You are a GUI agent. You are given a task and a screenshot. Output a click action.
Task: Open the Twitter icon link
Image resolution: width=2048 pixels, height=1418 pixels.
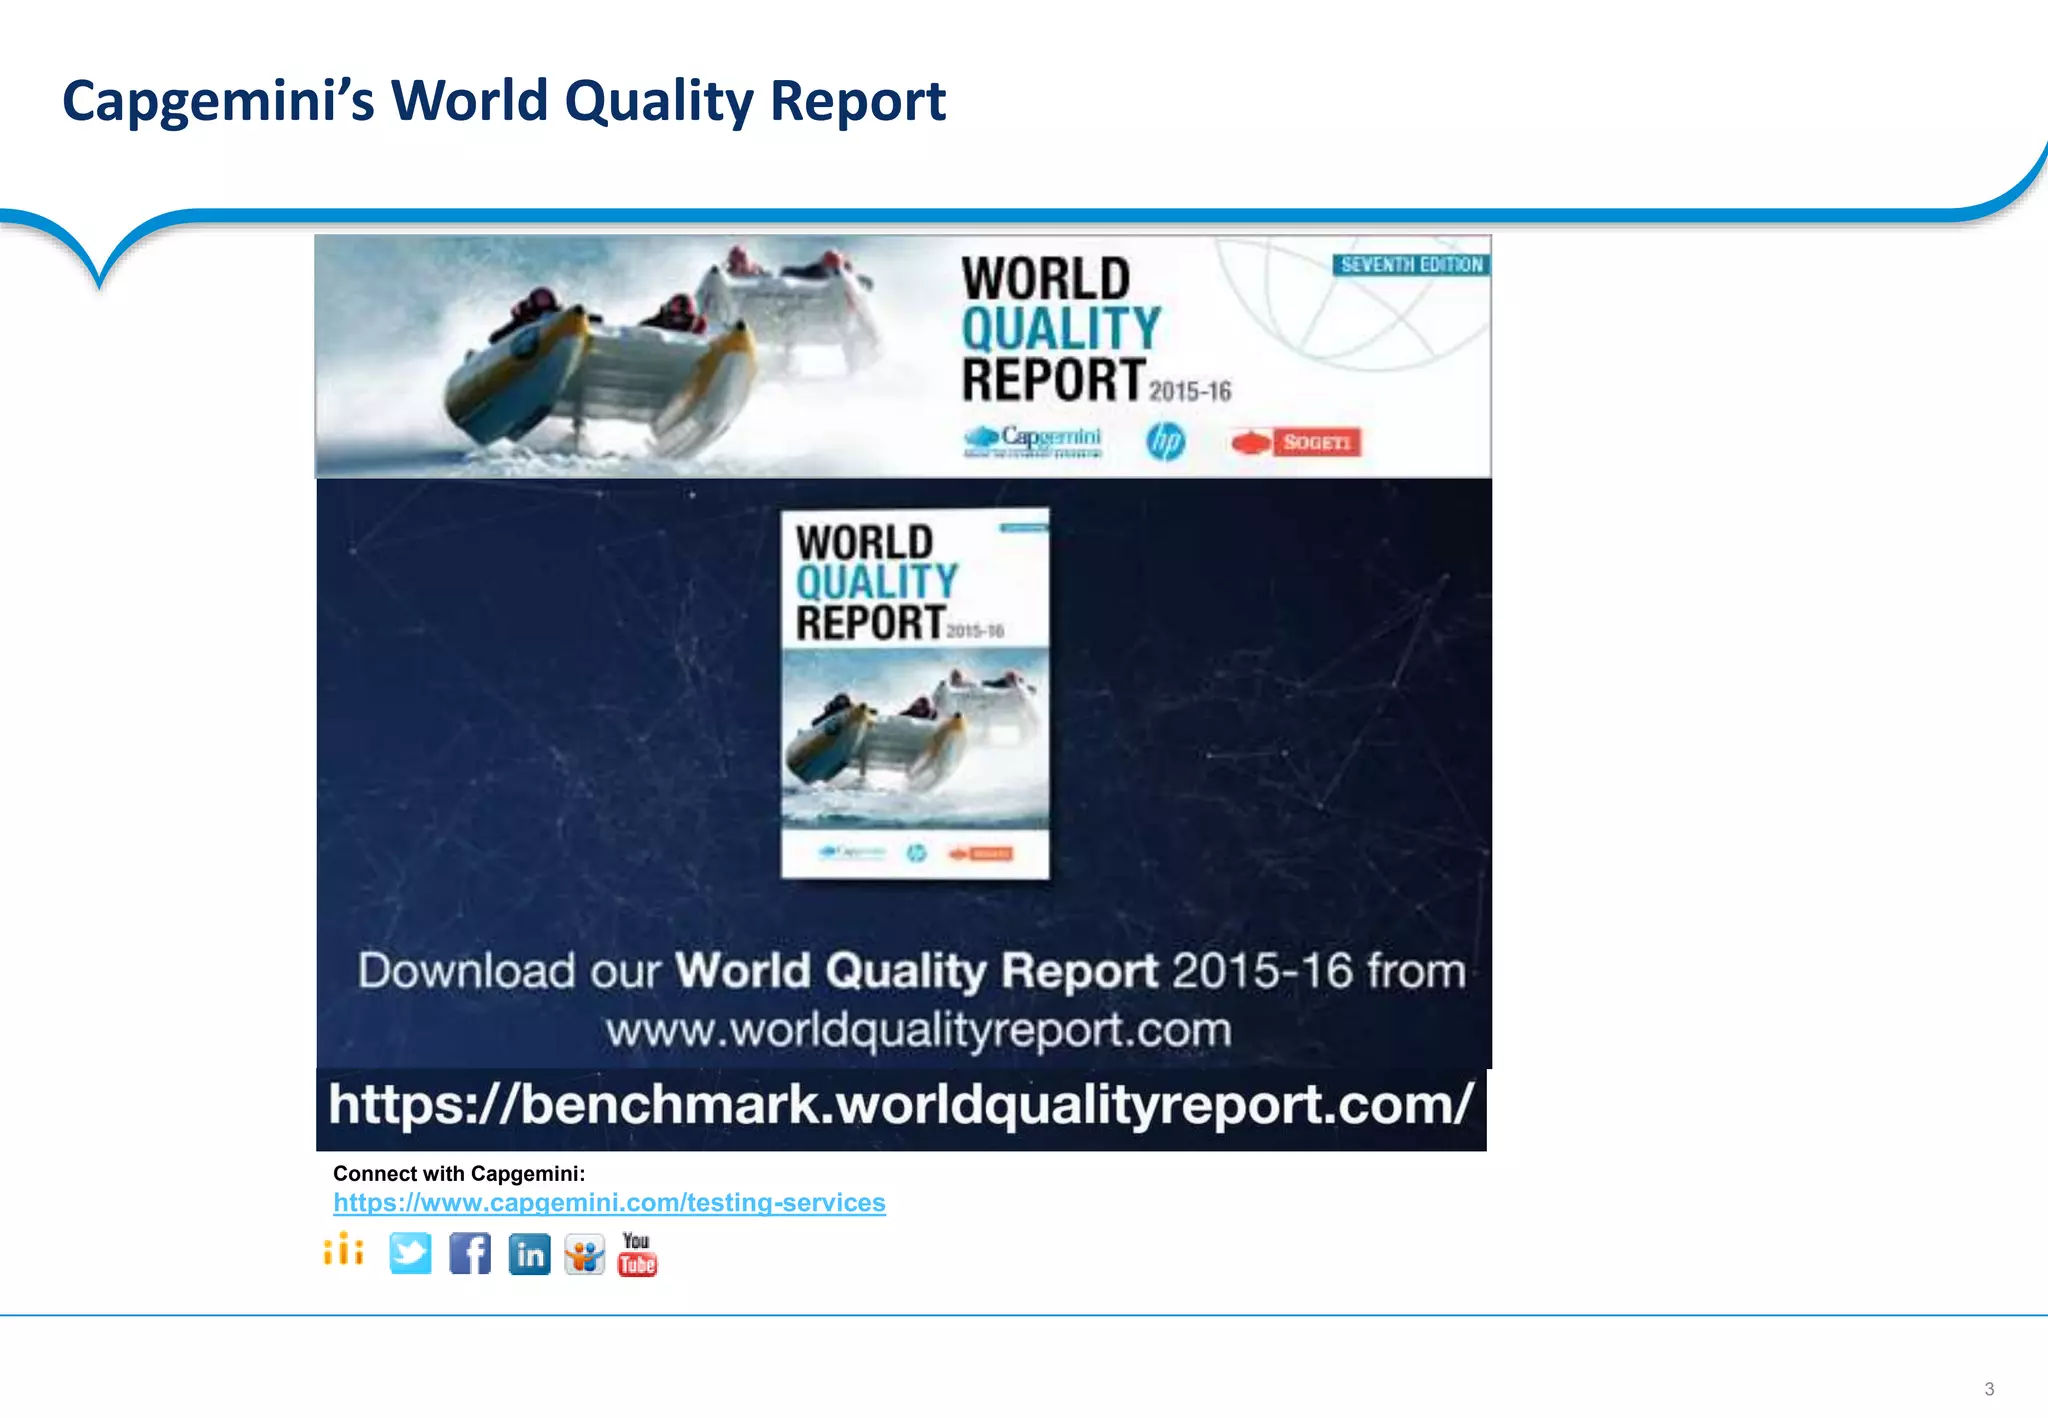410,1253
